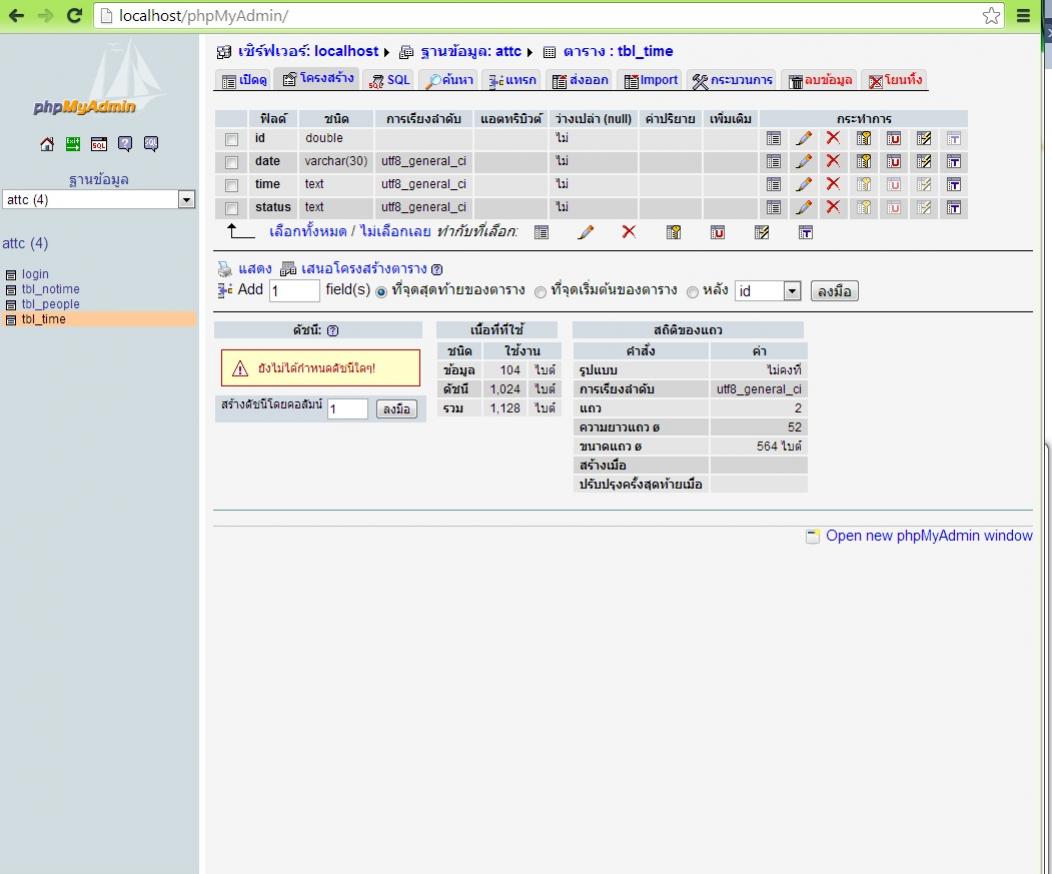This screenshot has height=874, width=1052.
Task: Open the attc (4) database dropdown
Action: (x=99, y=199)
